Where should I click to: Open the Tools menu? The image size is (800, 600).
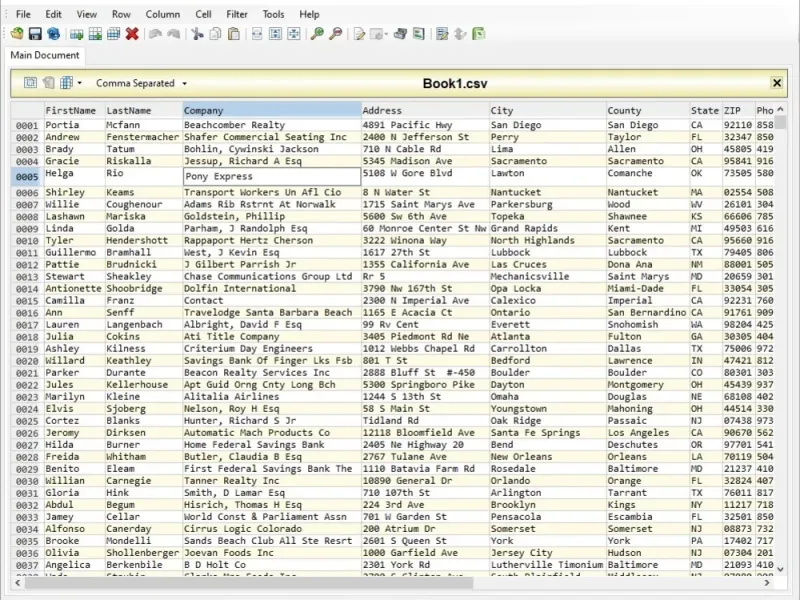[x=273, y=14]
